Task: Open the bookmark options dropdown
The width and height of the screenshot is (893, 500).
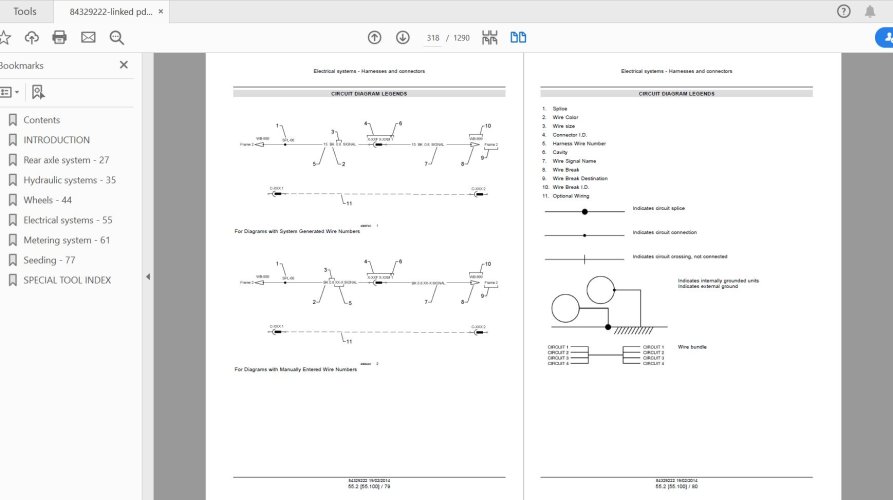Action: click(x=9, y=92)
